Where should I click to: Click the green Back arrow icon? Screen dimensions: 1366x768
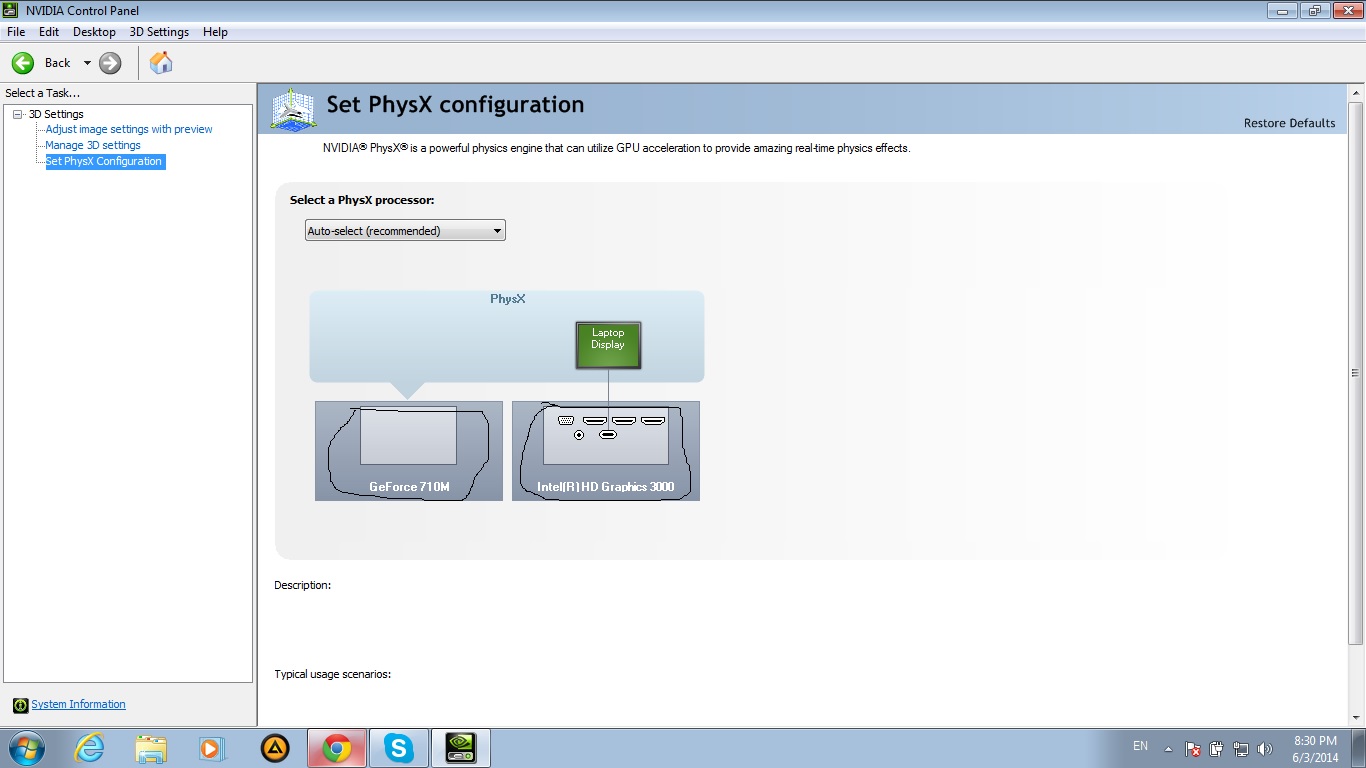click(x=23, y=63)
